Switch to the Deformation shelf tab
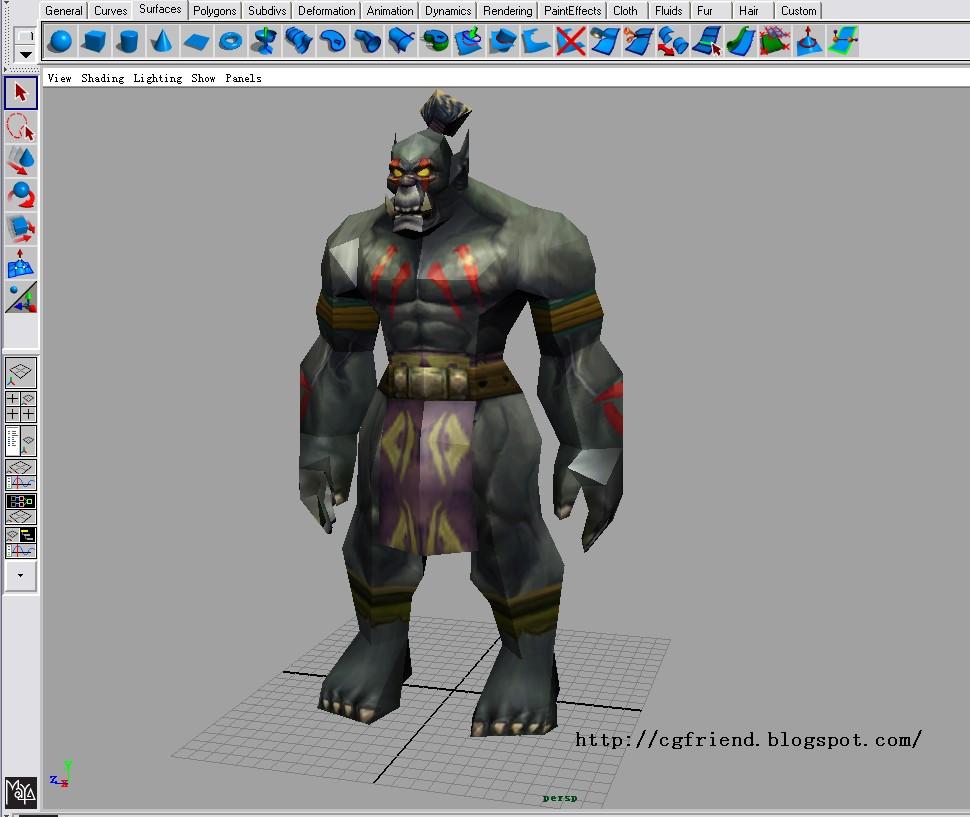This screenshot has height=817, width=970. point(327,11)
